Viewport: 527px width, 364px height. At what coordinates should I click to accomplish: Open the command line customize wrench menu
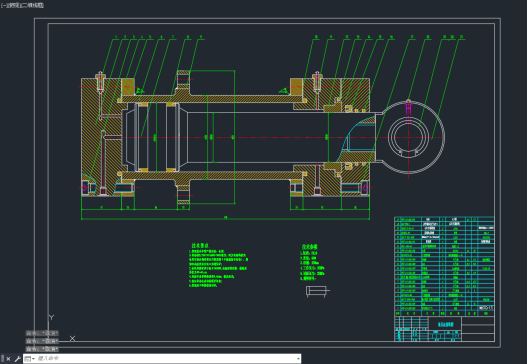pyautogui.click(x=17, y=359)
